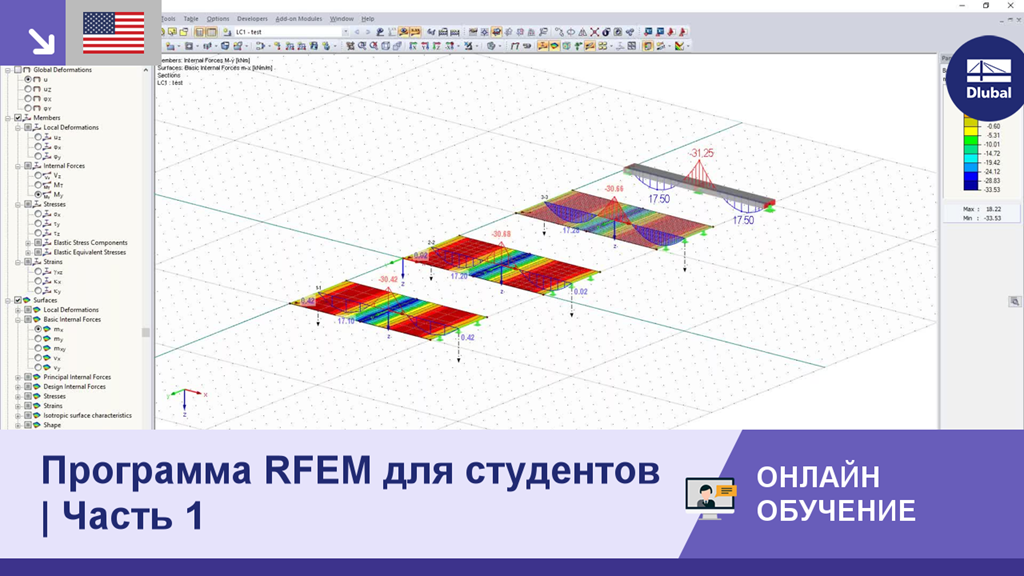This screenshot has width=1024, height=576.
Task: Click the magnifier button at right panel edge
Action: [1014, 301]
